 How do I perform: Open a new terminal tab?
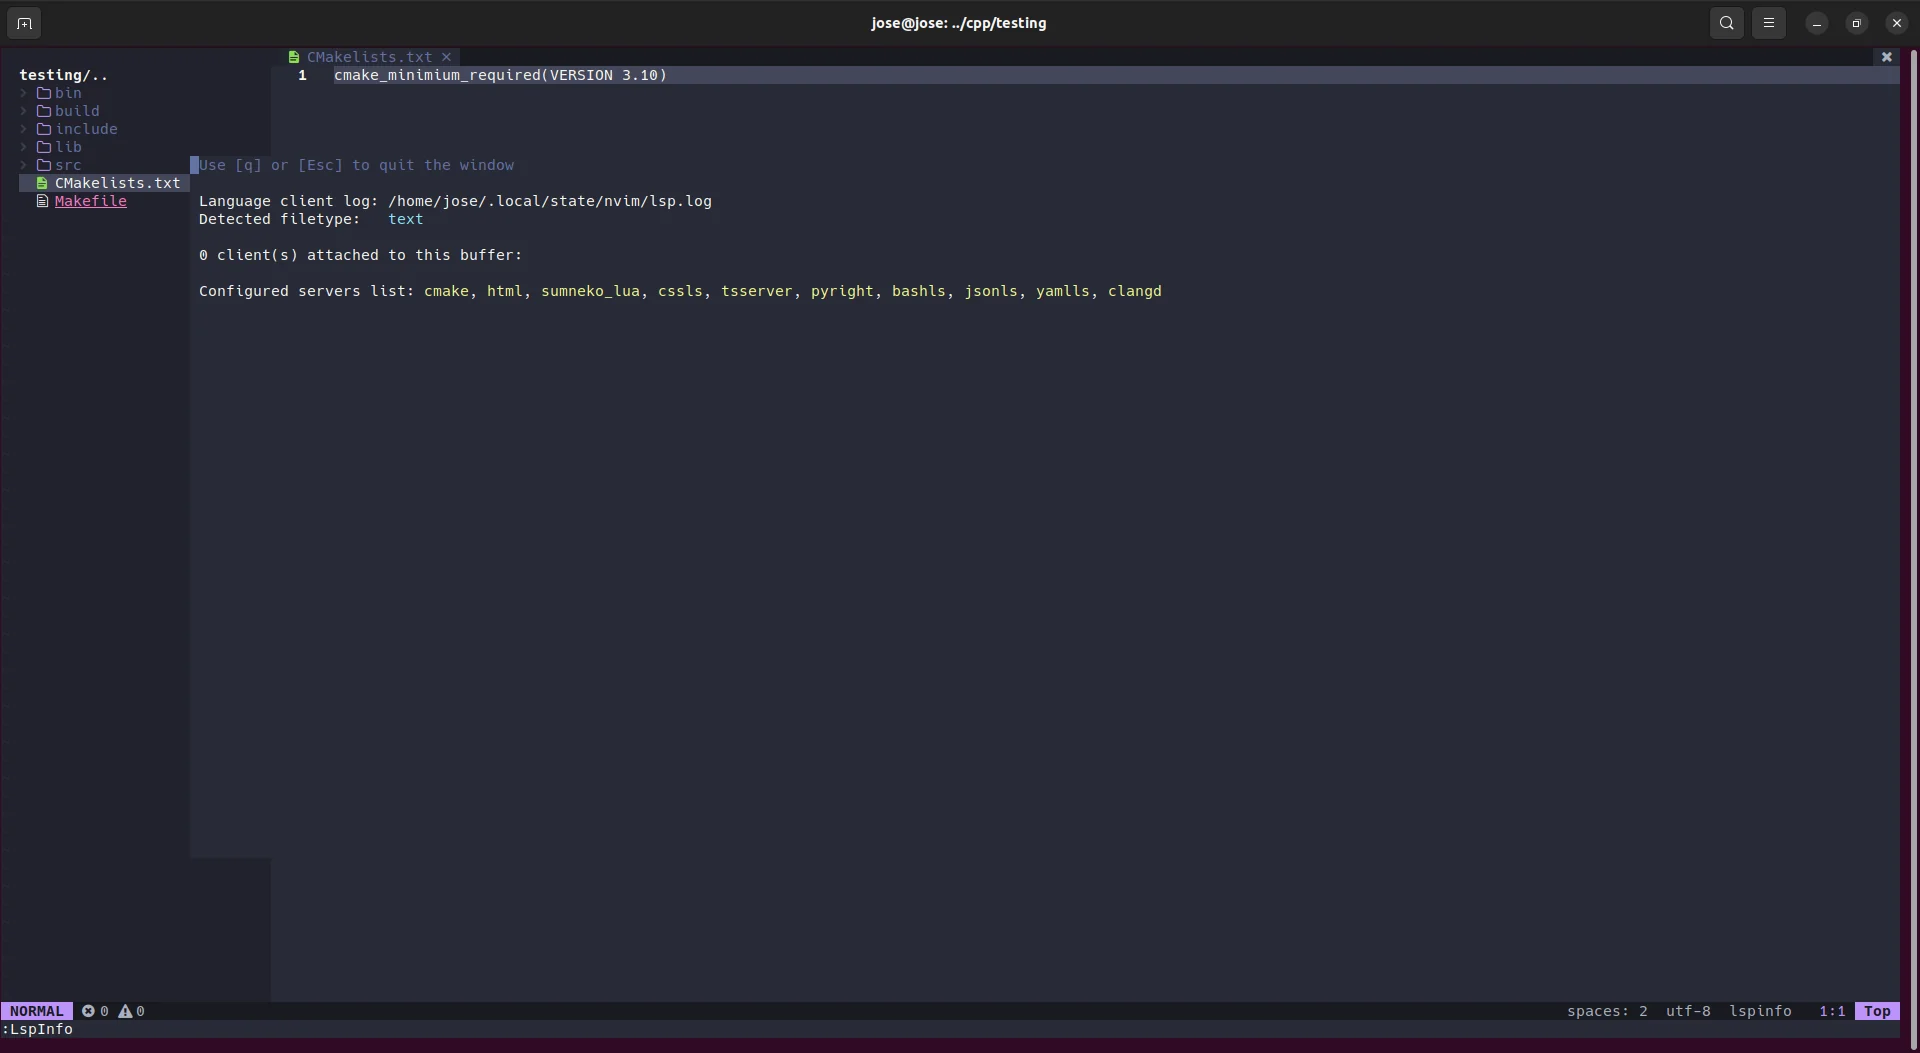[x=24, y=23]
